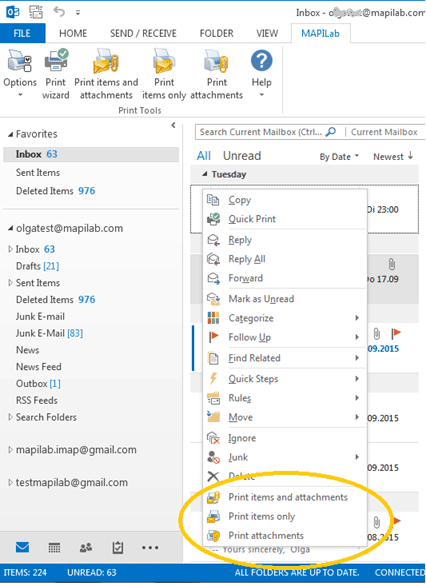This screenshot has height=586, width=426.
Task: Open the Junk E-Mail [83] folder
Action: pyautogui.click(x=49, y=333)
